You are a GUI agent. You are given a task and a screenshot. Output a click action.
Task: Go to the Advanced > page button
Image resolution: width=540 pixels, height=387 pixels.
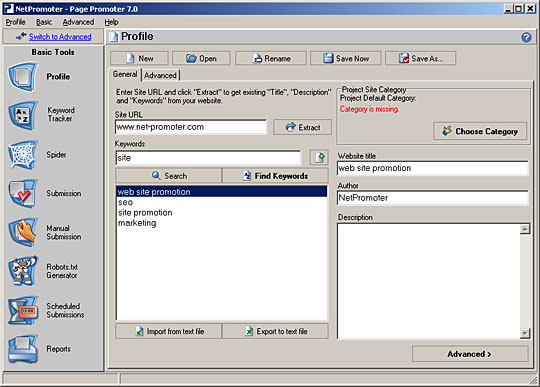[470, 354]
